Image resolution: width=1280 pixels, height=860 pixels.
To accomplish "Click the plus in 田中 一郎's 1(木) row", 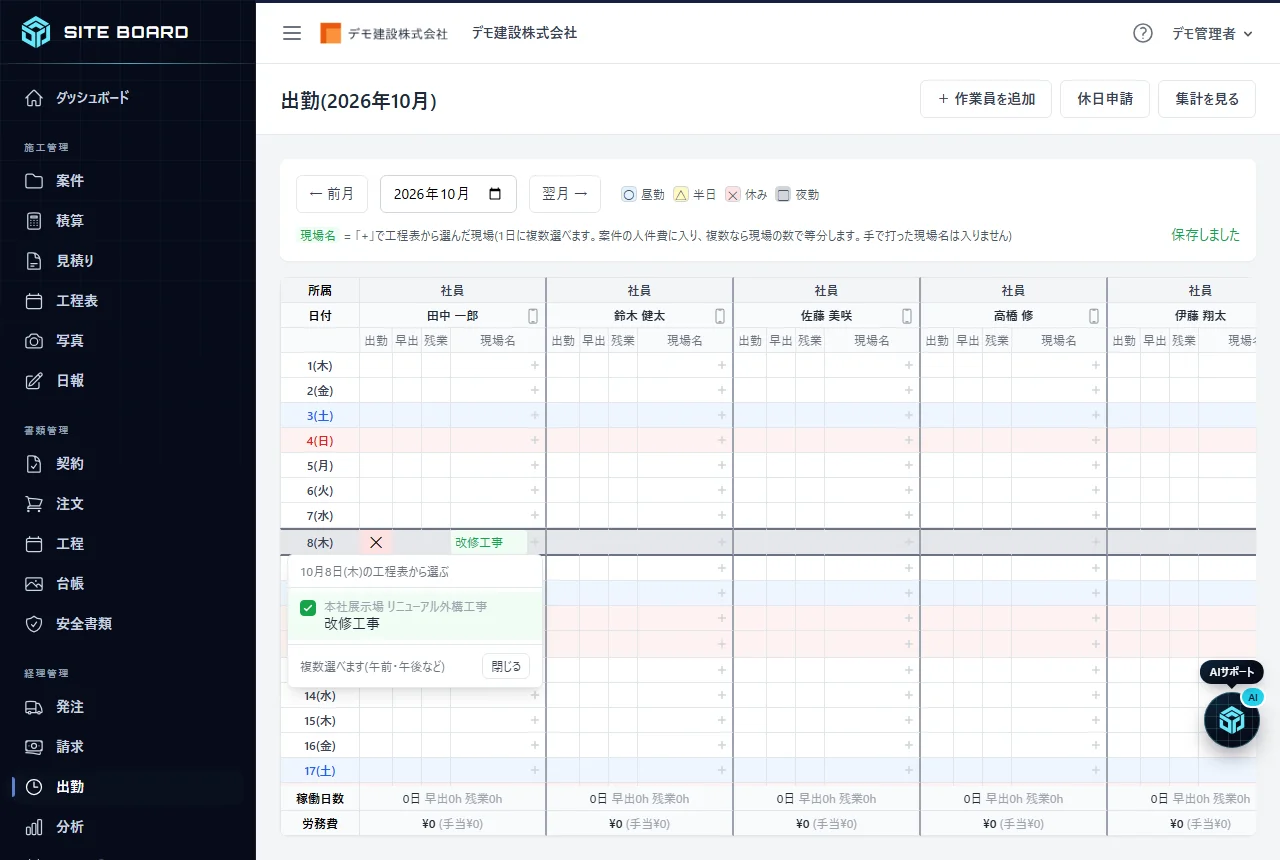I will (x=535, y=365).
